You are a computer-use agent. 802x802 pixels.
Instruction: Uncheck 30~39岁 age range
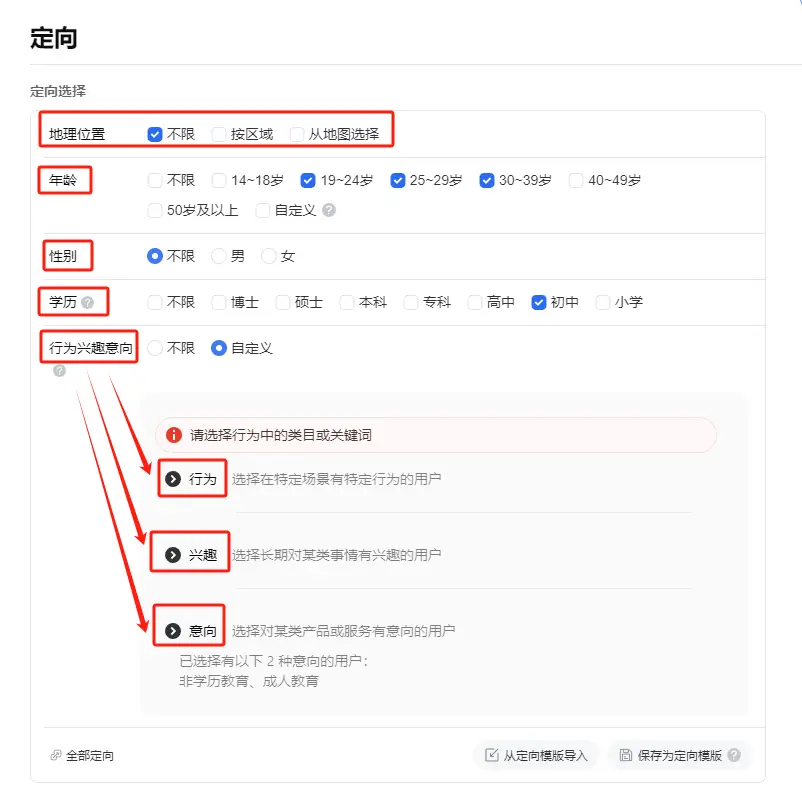(487, 180)
